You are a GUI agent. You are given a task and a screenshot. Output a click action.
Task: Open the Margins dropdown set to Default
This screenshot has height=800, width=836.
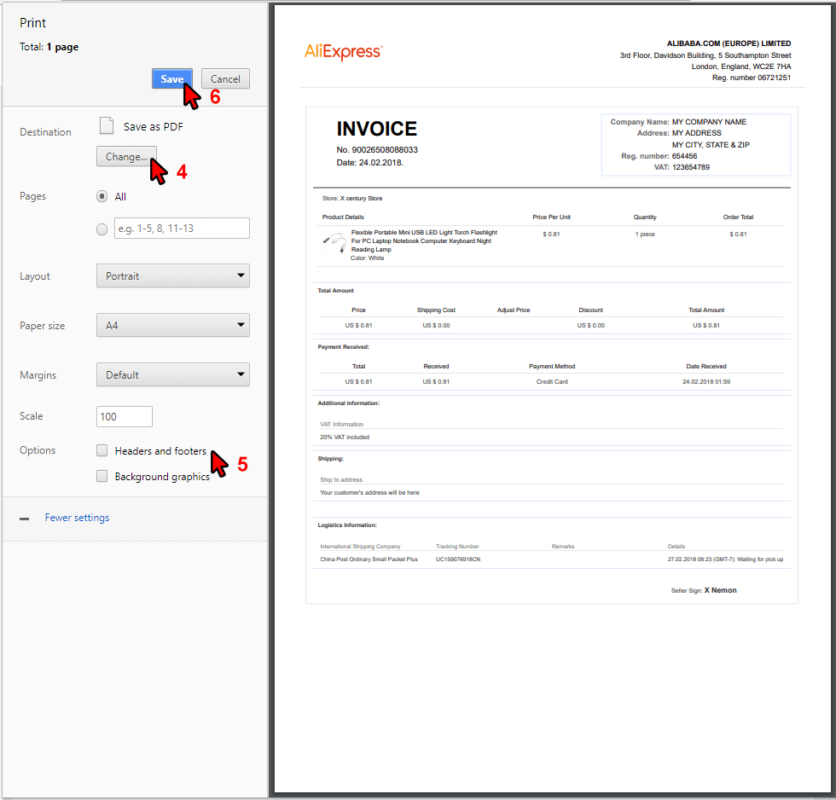click(x=173, y=375)
